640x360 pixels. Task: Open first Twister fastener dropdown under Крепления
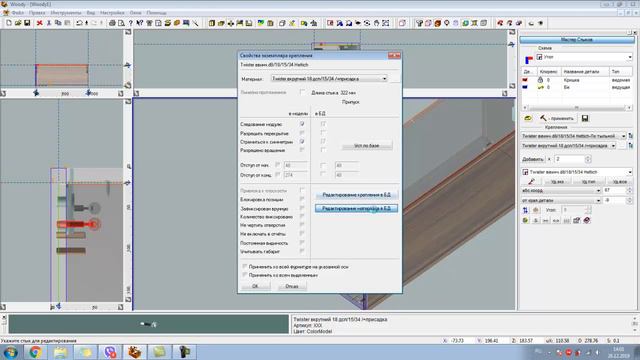click(x=573, y=136)
